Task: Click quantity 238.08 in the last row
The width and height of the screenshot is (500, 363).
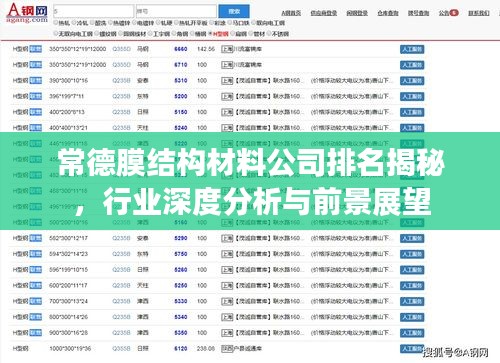Action: click(x=206, y=349)
